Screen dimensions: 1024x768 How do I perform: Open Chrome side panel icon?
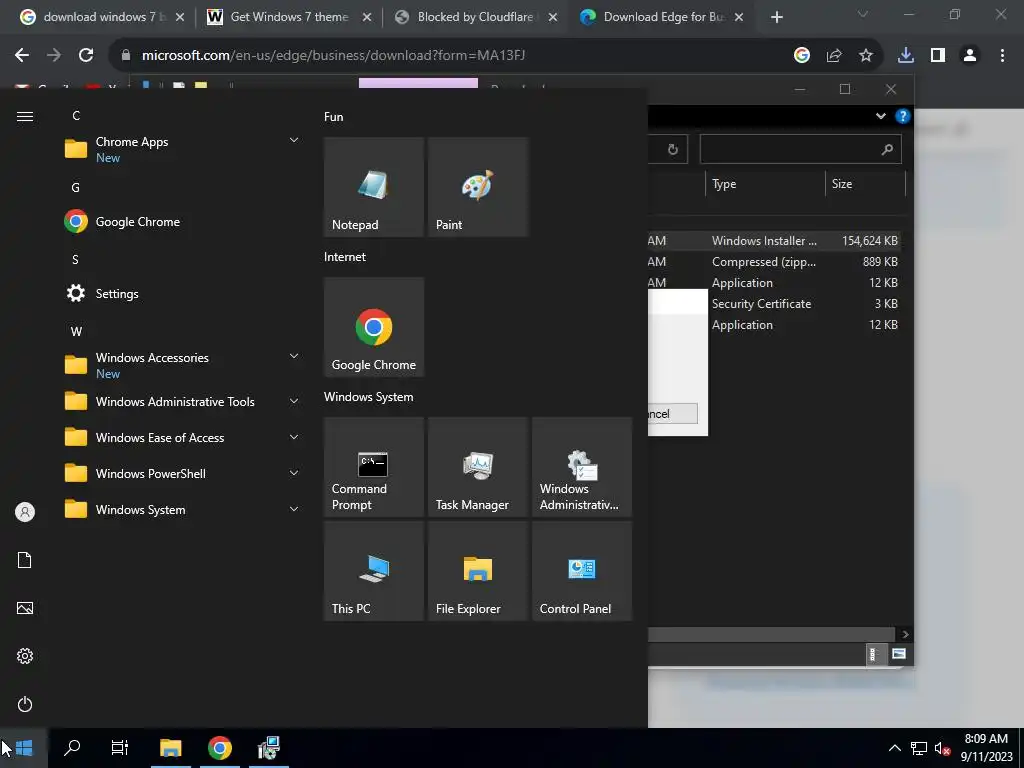pos(938,56)
